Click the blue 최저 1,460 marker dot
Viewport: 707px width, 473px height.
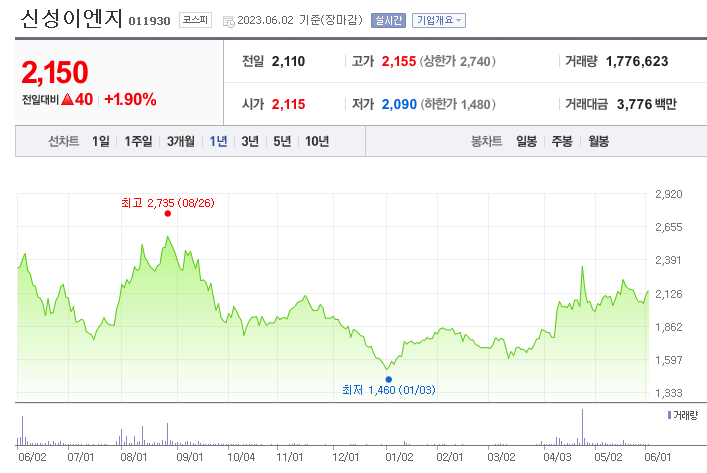[389, 379]
